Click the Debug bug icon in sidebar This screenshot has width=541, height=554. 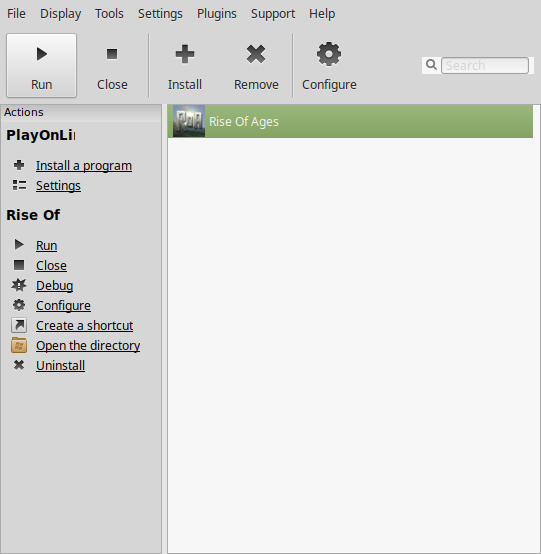tap(19, 285)
